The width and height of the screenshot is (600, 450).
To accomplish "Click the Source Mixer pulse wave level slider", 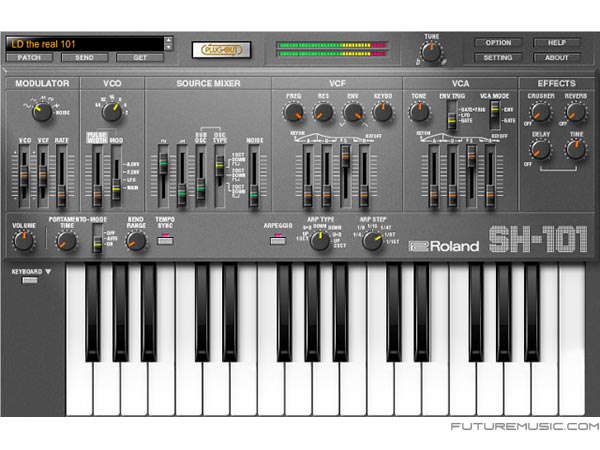I will 163,177.
